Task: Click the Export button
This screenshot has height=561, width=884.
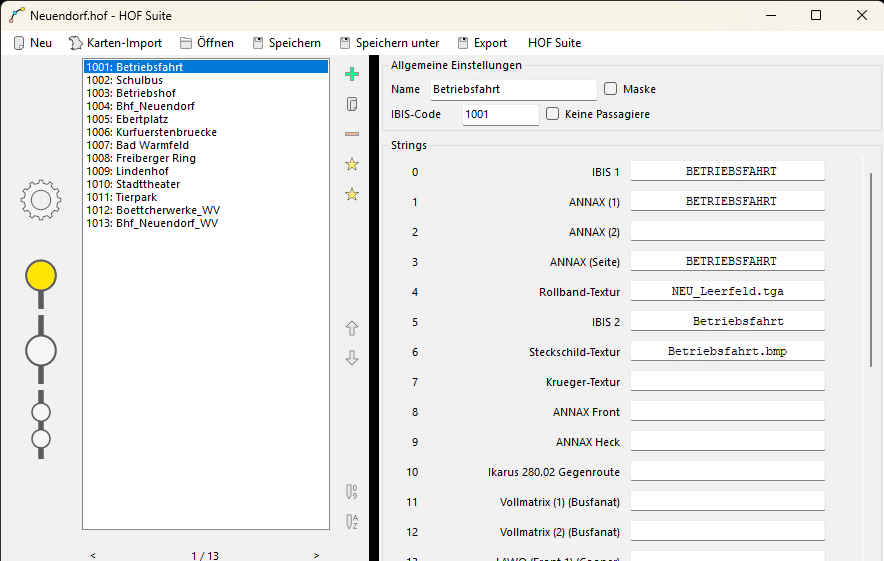Action: coord(483,43)
